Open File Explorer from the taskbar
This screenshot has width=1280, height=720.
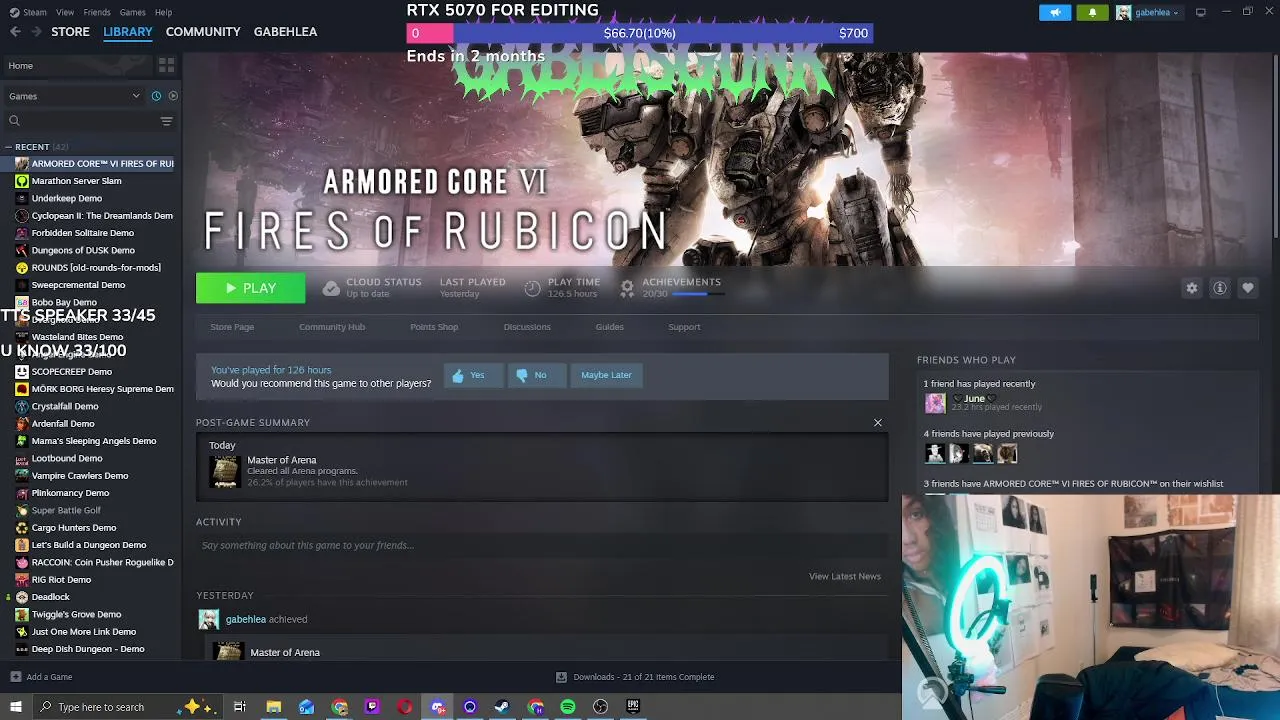point(273,707)
